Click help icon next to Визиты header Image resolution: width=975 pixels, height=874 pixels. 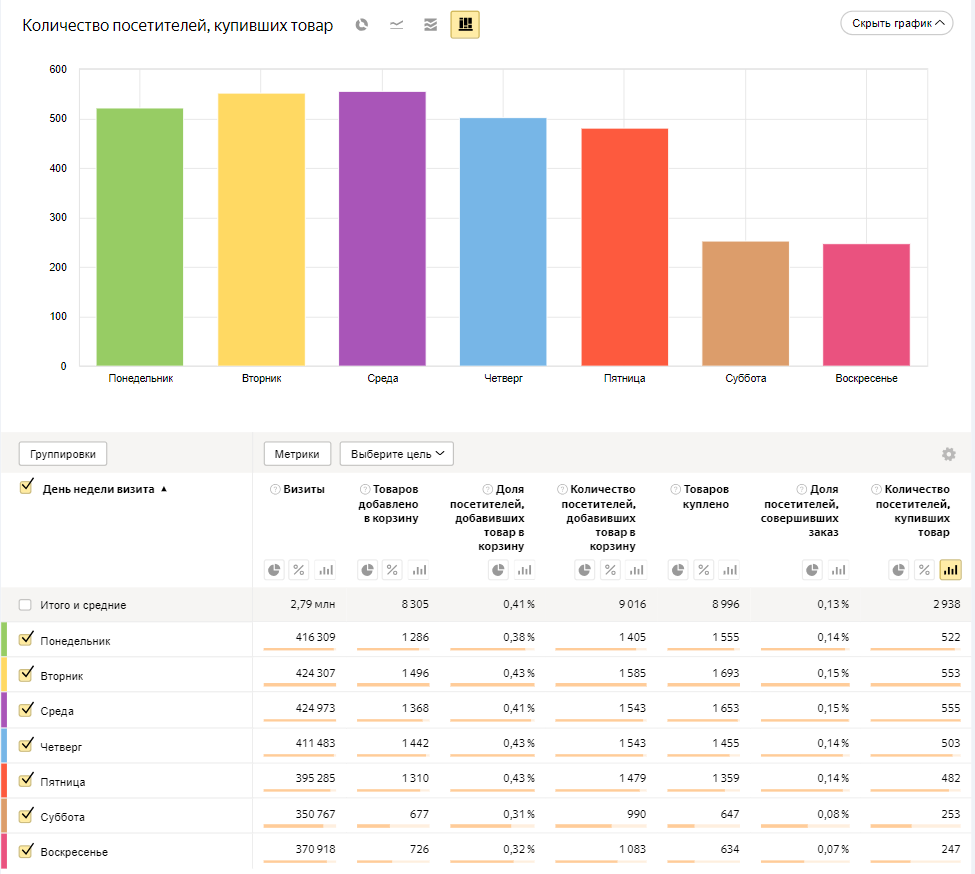coord(274,489)
